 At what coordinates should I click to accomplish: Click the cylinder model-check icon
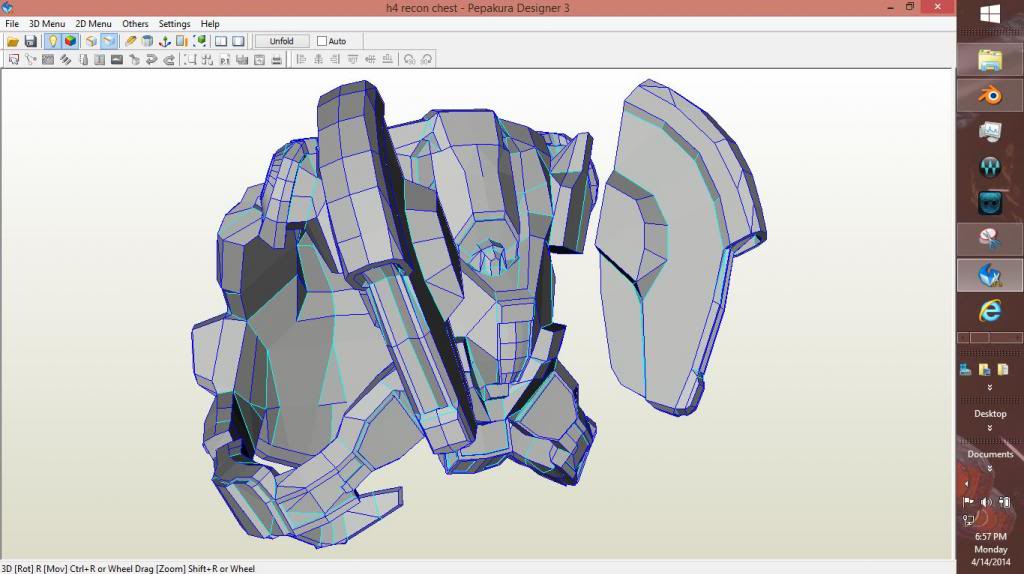(x=148, y=41)
